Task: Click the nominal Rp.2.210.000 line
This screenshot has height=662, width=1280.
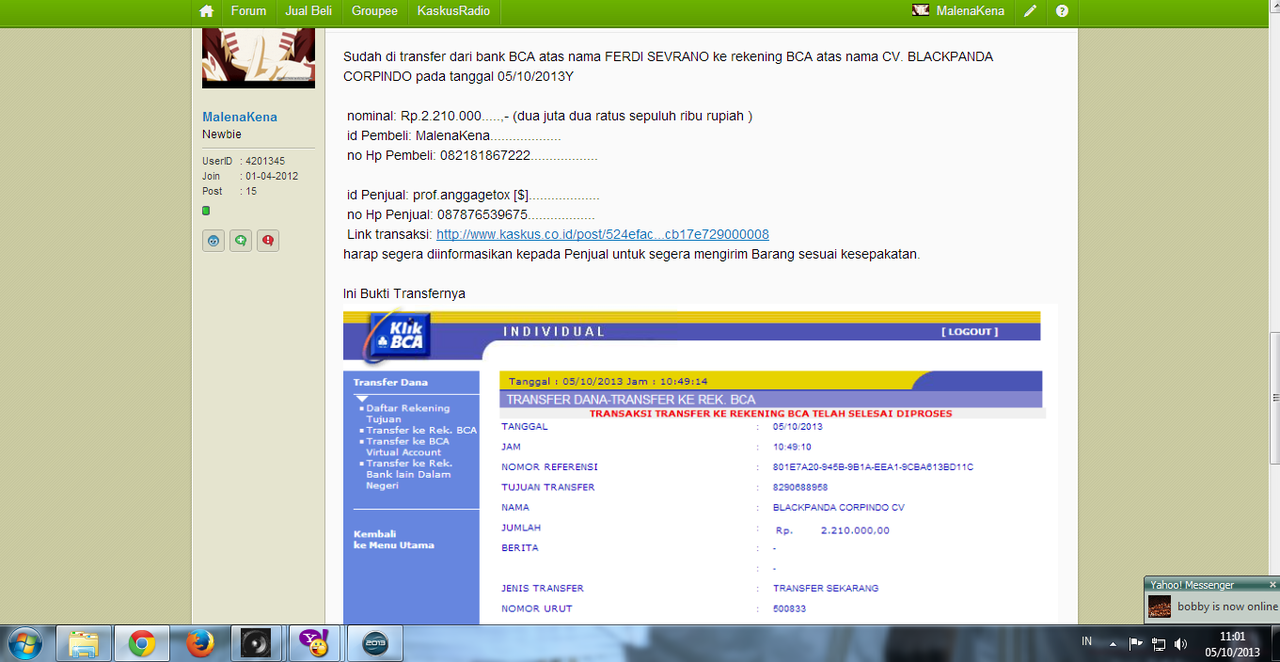Action: coord(549,116)
